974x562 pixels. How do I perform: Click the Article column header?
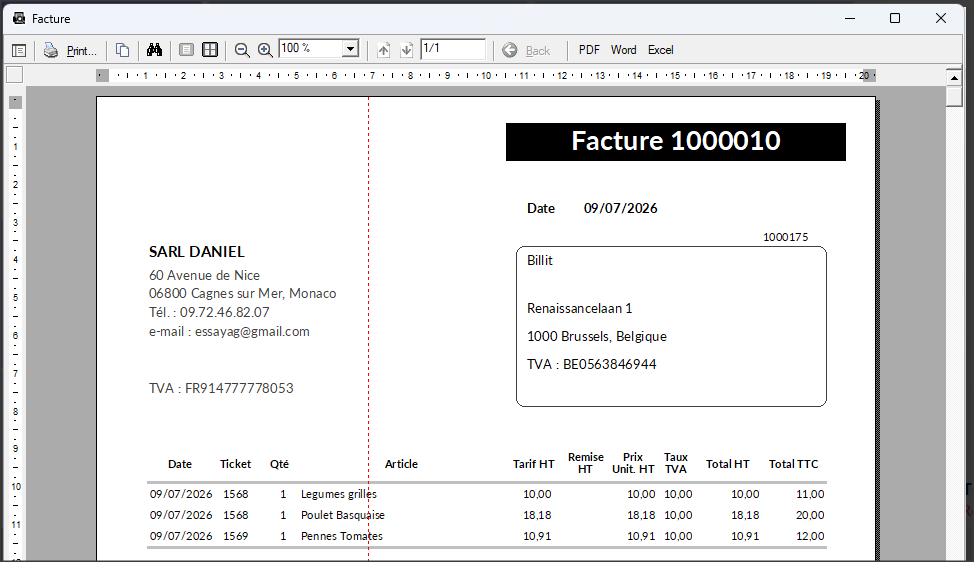401,464
